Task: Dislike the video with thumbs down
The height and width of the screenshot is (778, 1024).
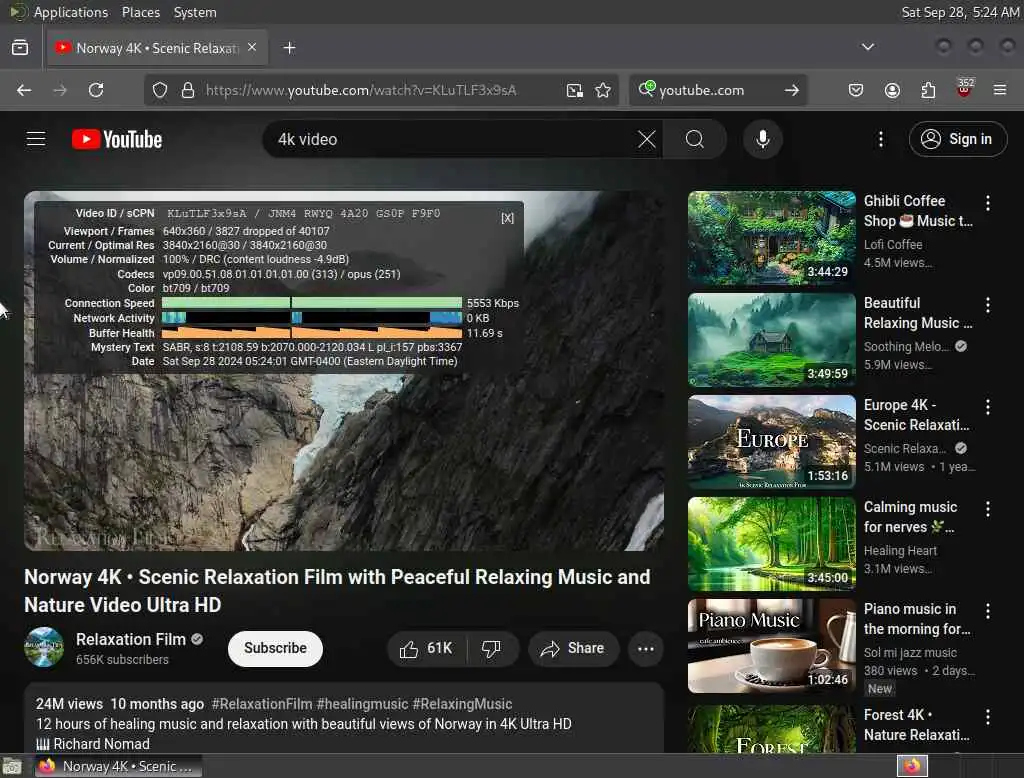Action: [x=492, y=648]
